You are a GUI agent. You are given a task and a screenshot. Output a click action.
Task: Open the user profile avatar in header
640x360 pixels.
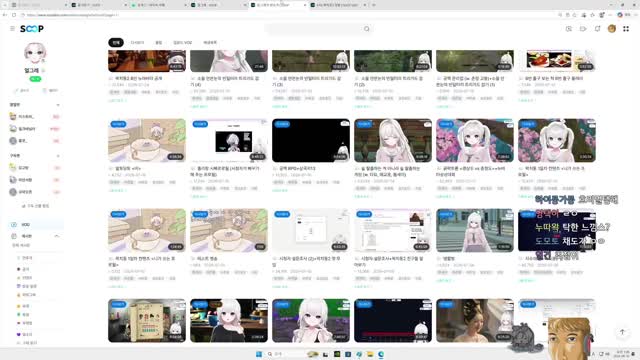point(611,29)
